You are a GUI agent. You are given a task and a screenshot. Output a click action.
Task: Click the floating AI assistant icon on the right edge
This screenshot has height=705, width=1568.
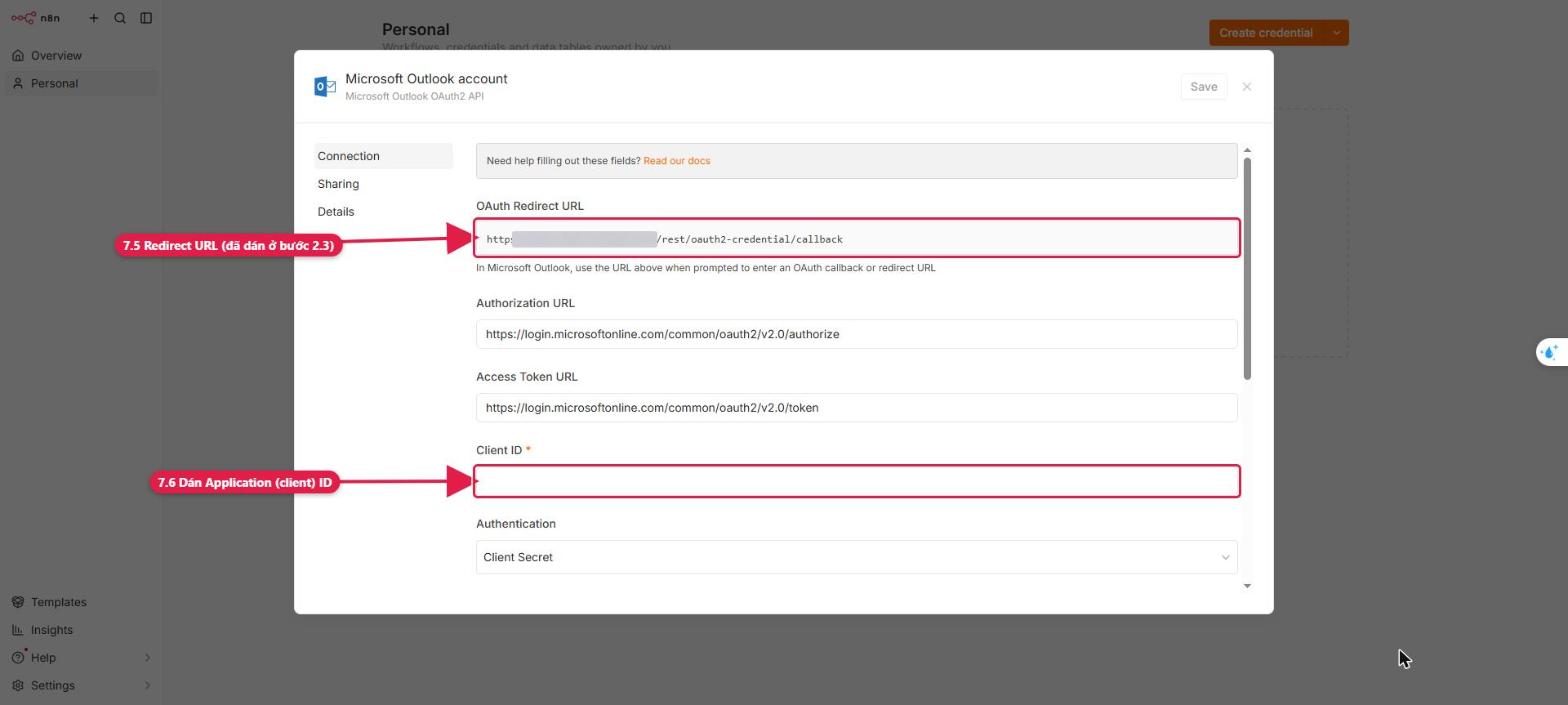pyautogui.click(x=1550, y=352)
